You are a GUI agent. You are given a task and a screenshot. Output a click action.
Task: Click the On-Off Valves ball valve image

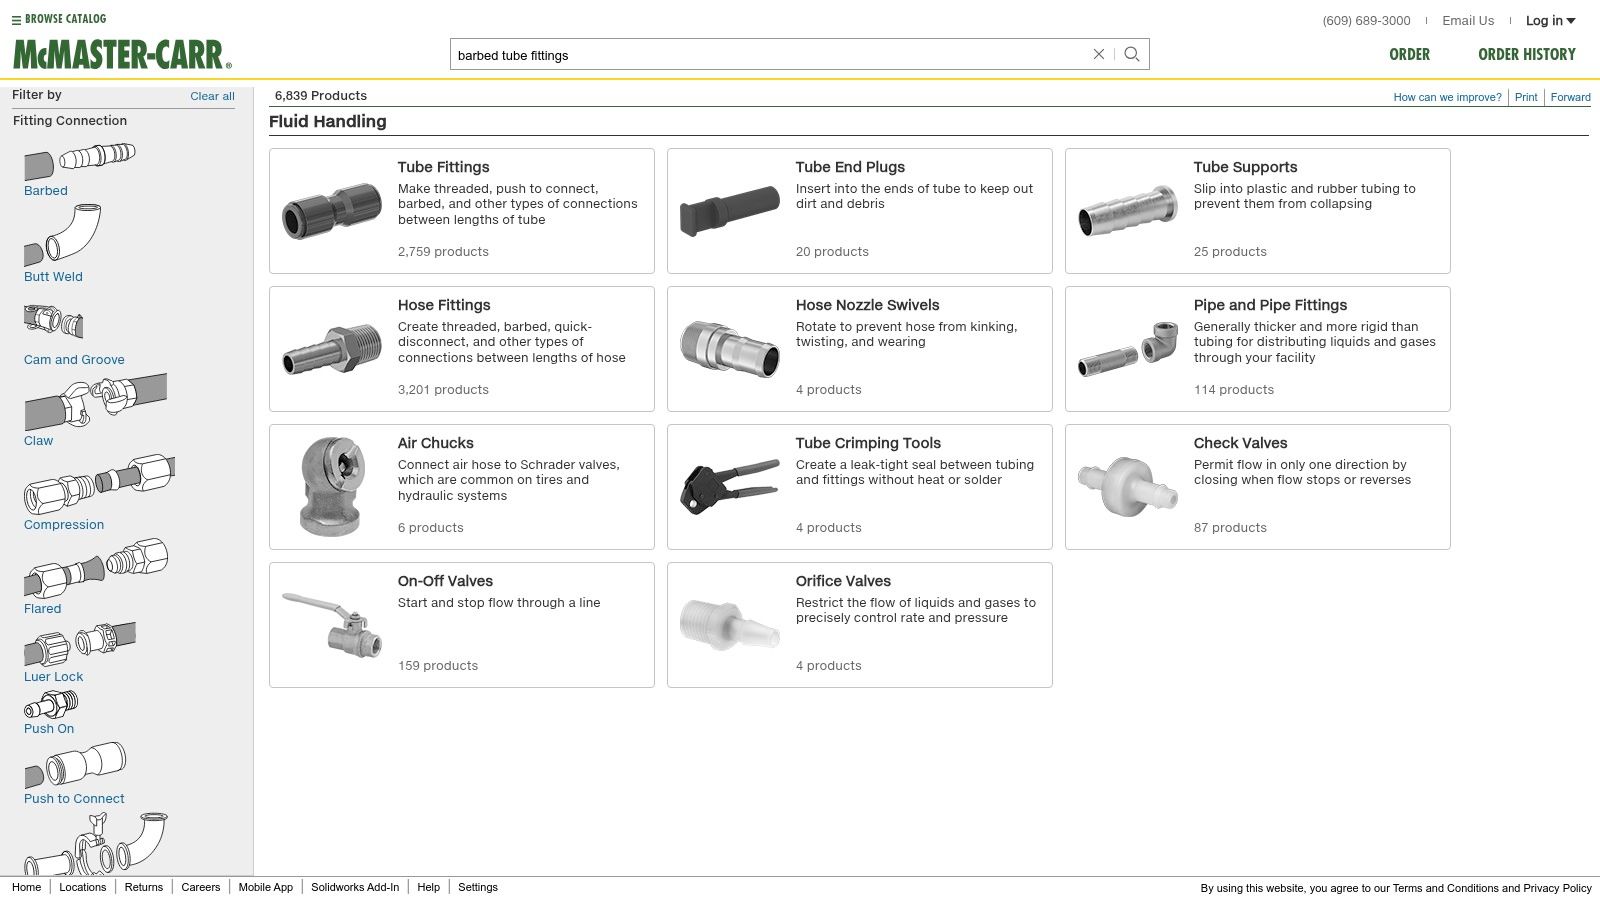[332, 625]
